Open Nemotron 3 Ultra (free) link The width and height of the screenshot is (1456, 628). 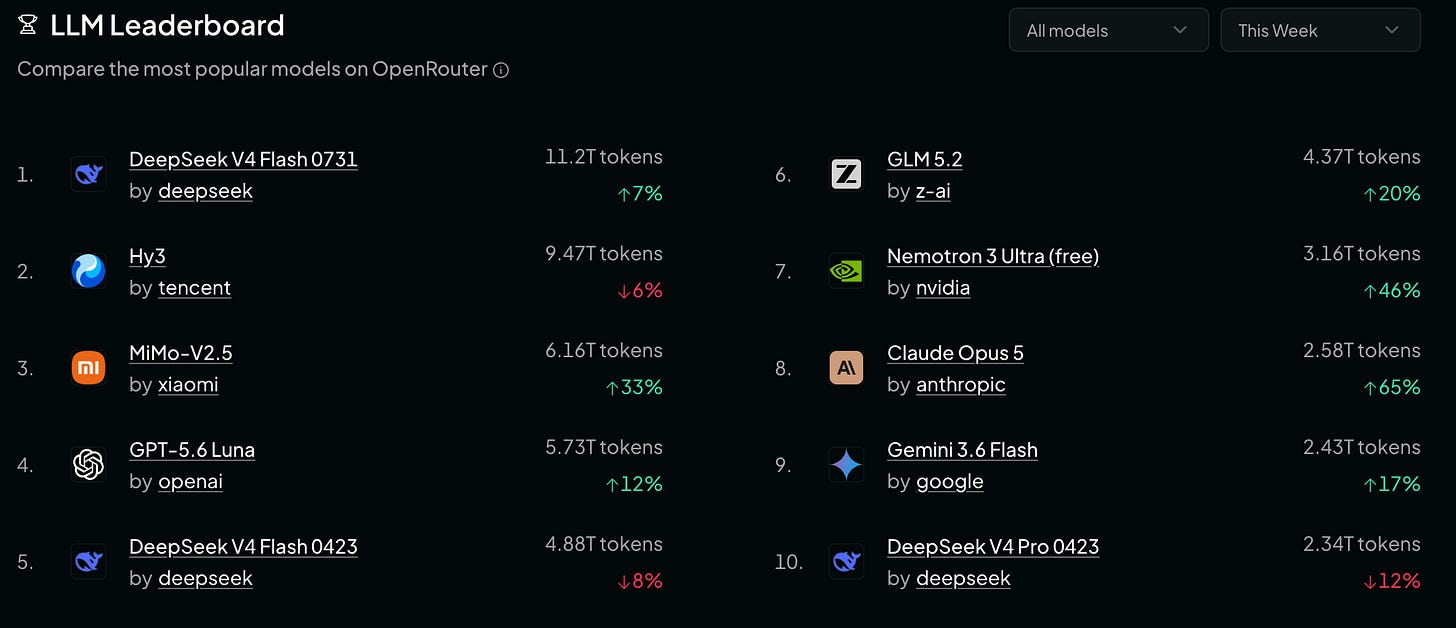tap(993, 256)
